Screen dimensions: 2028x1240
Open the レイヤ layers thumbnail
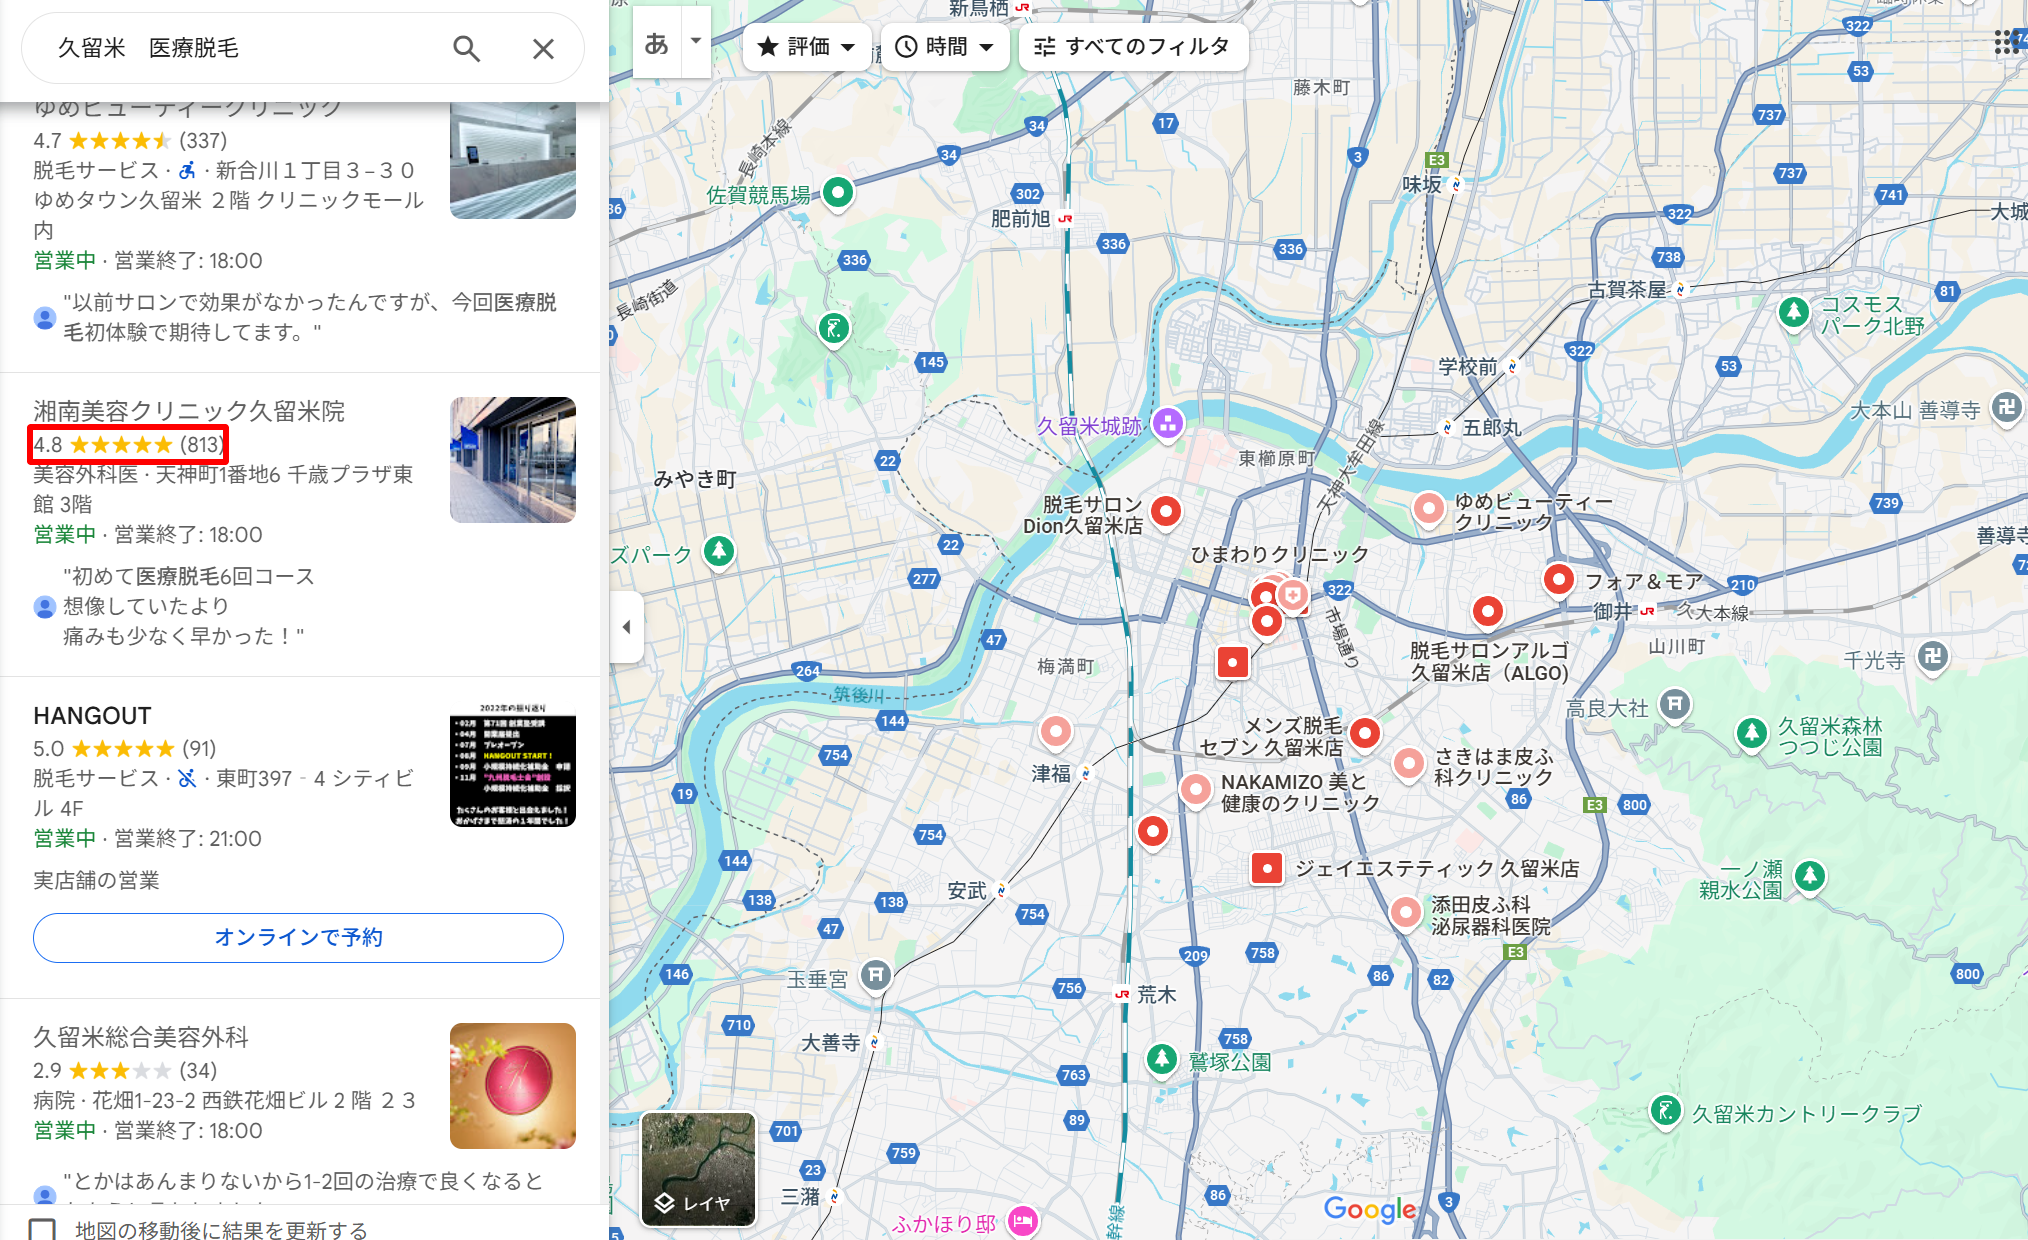698,1169
